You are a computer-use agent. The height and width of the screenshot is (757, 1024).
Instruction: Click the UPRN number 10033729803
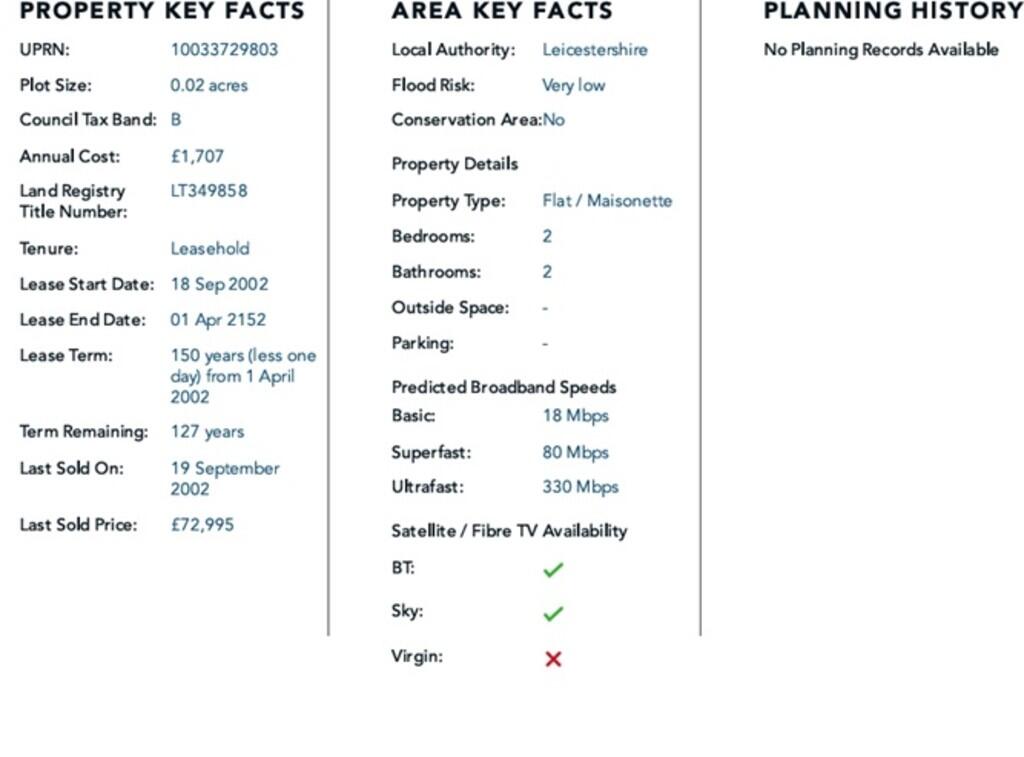click(x=224, y=49)
